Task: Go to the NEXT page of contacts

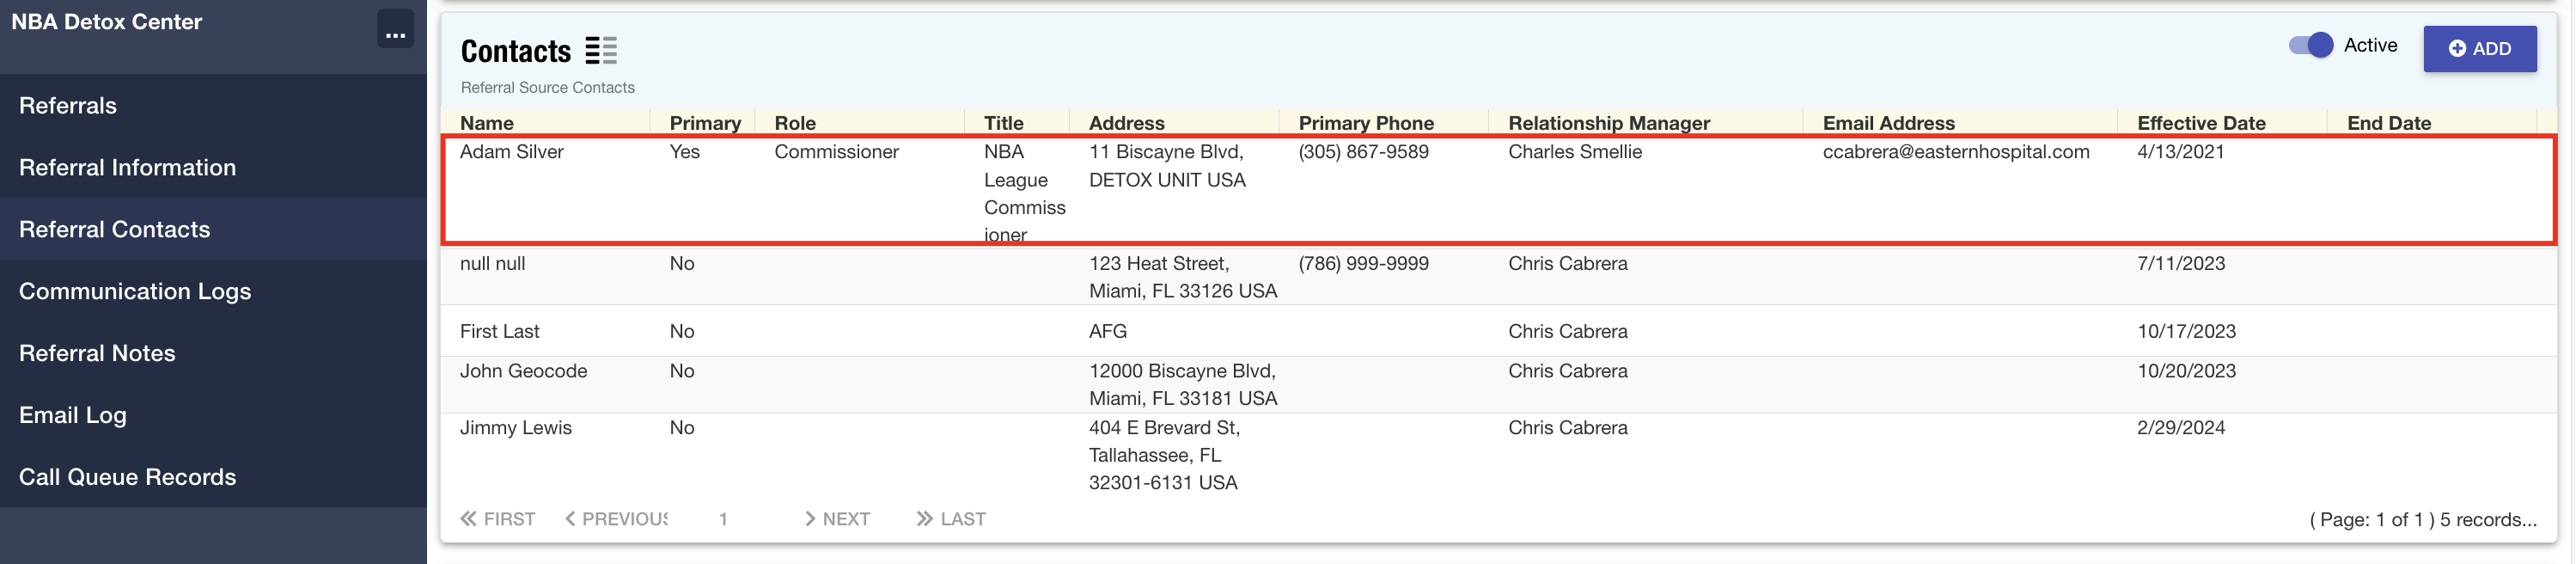Action: coord(837,519)
